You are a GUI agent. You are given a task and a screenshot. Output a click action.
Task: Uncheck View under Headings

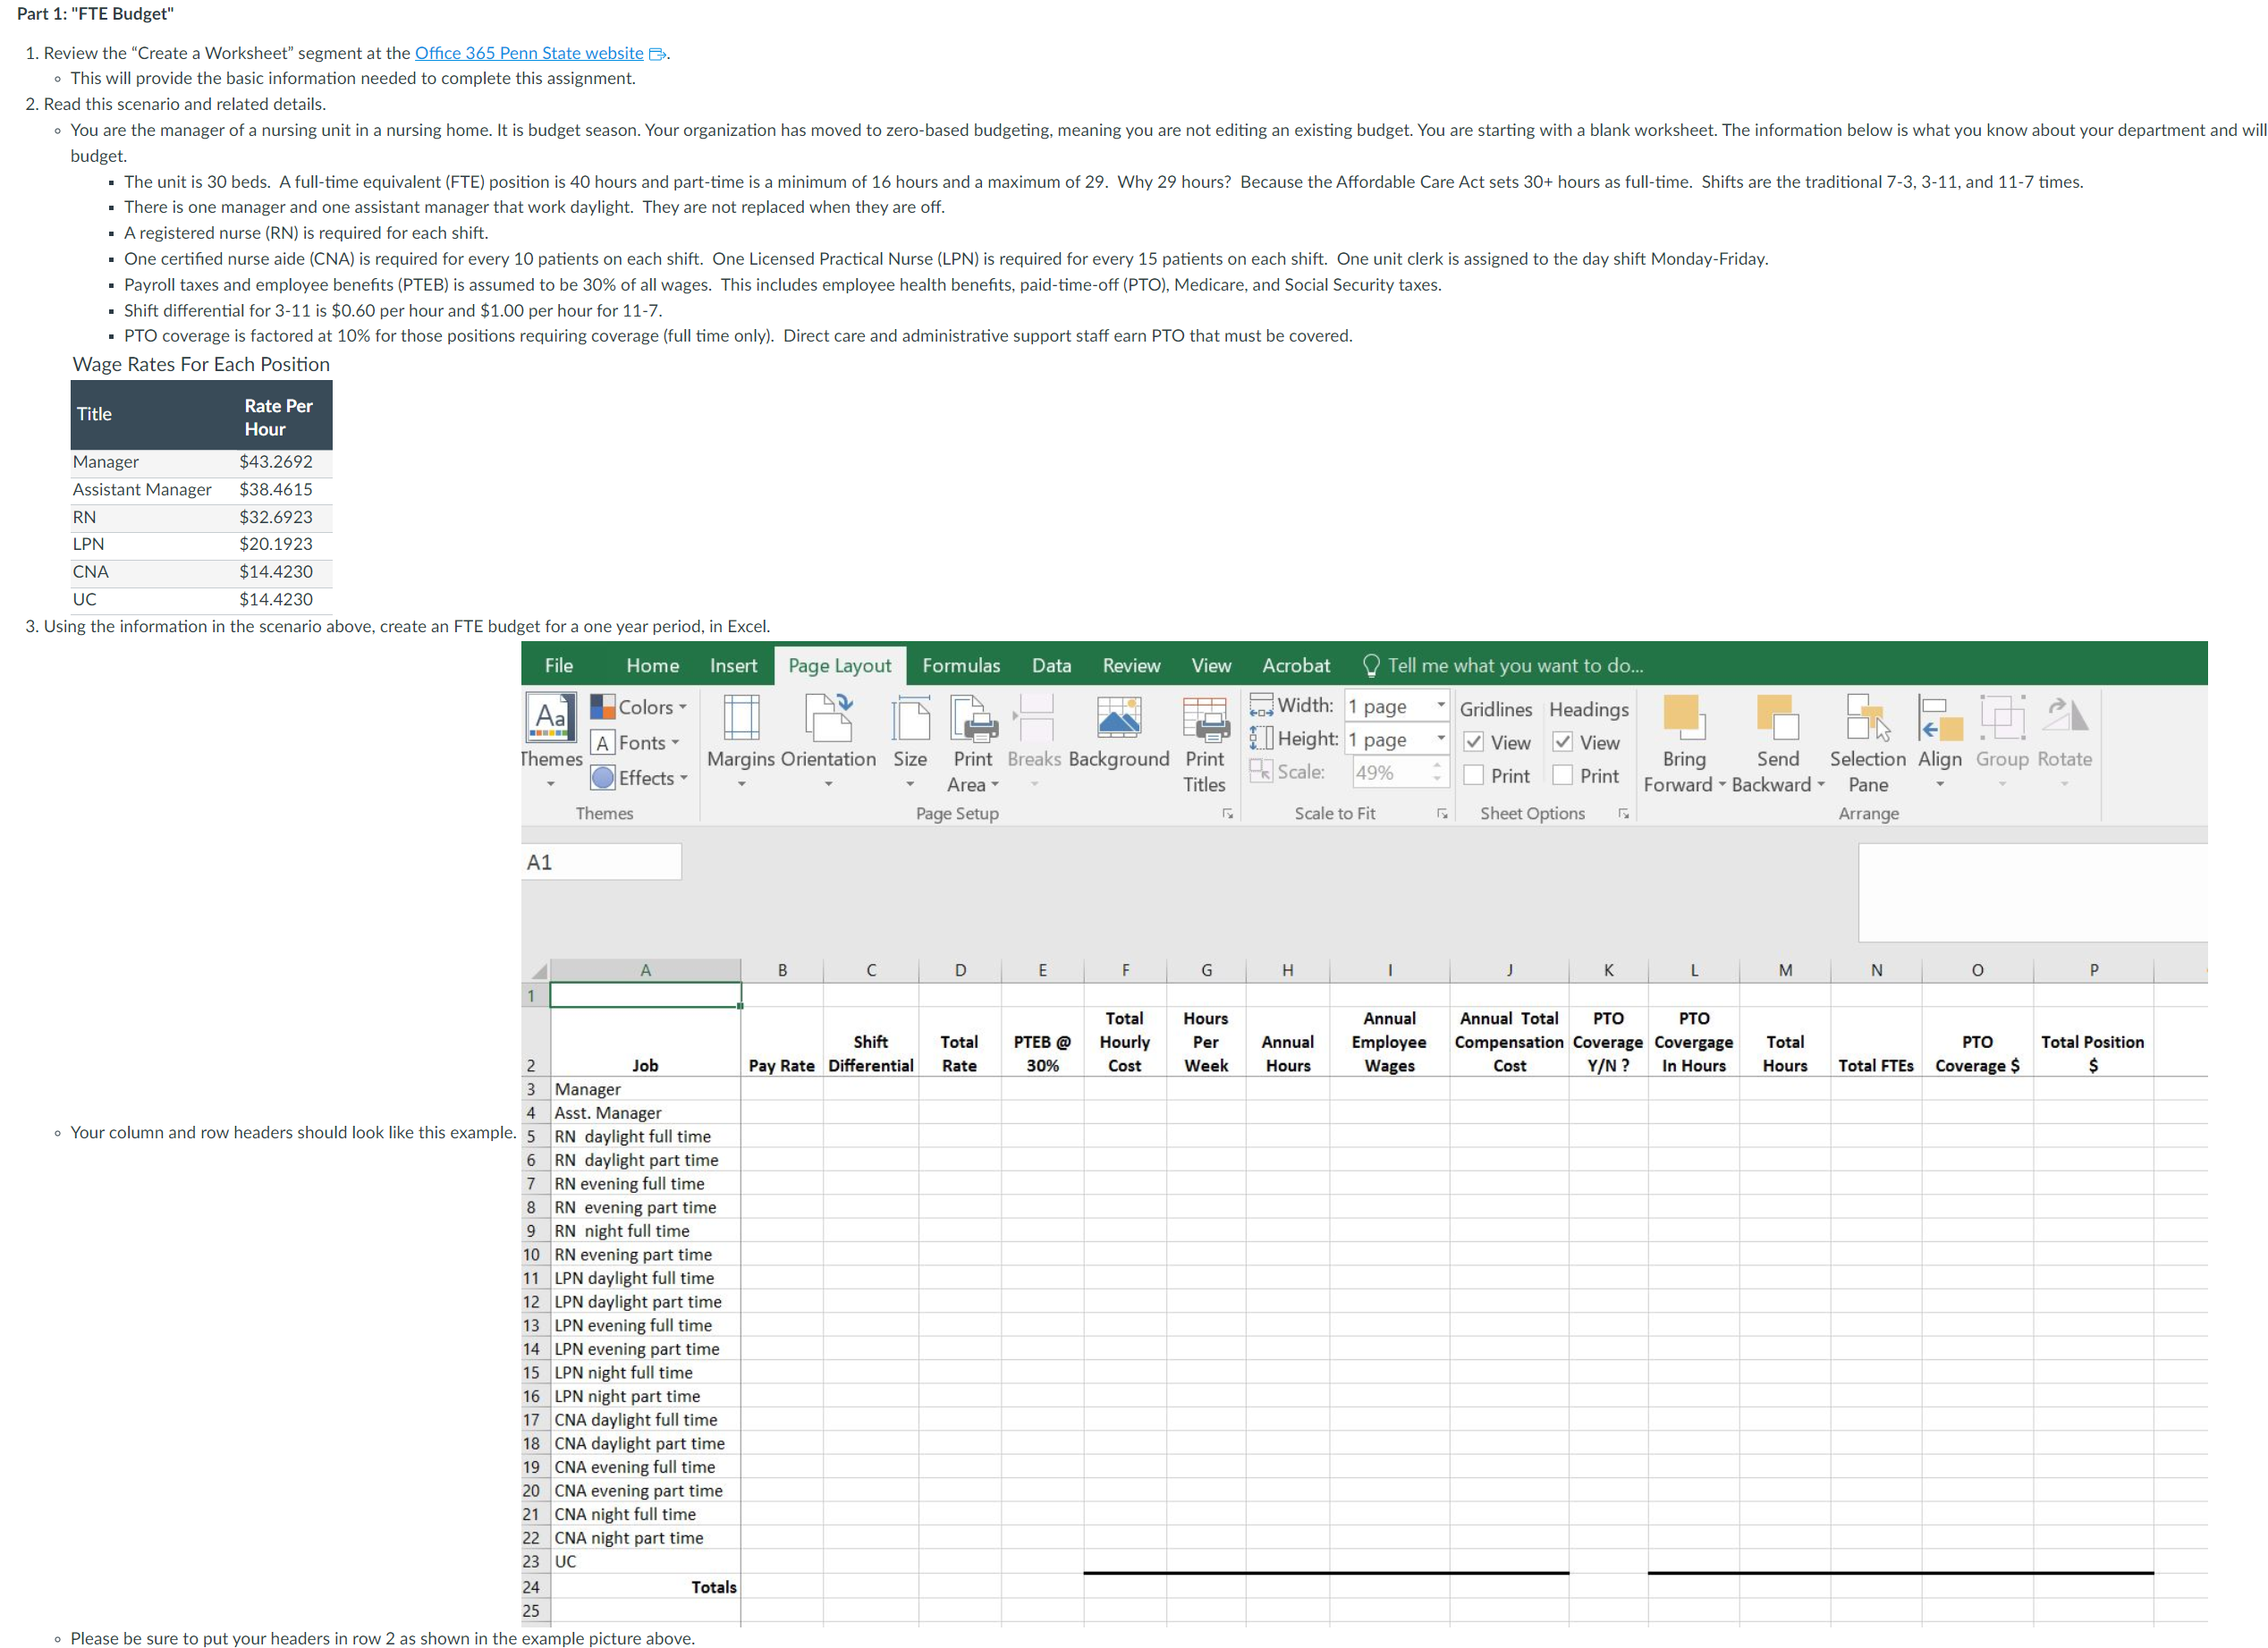click(x=1563, y=742)
